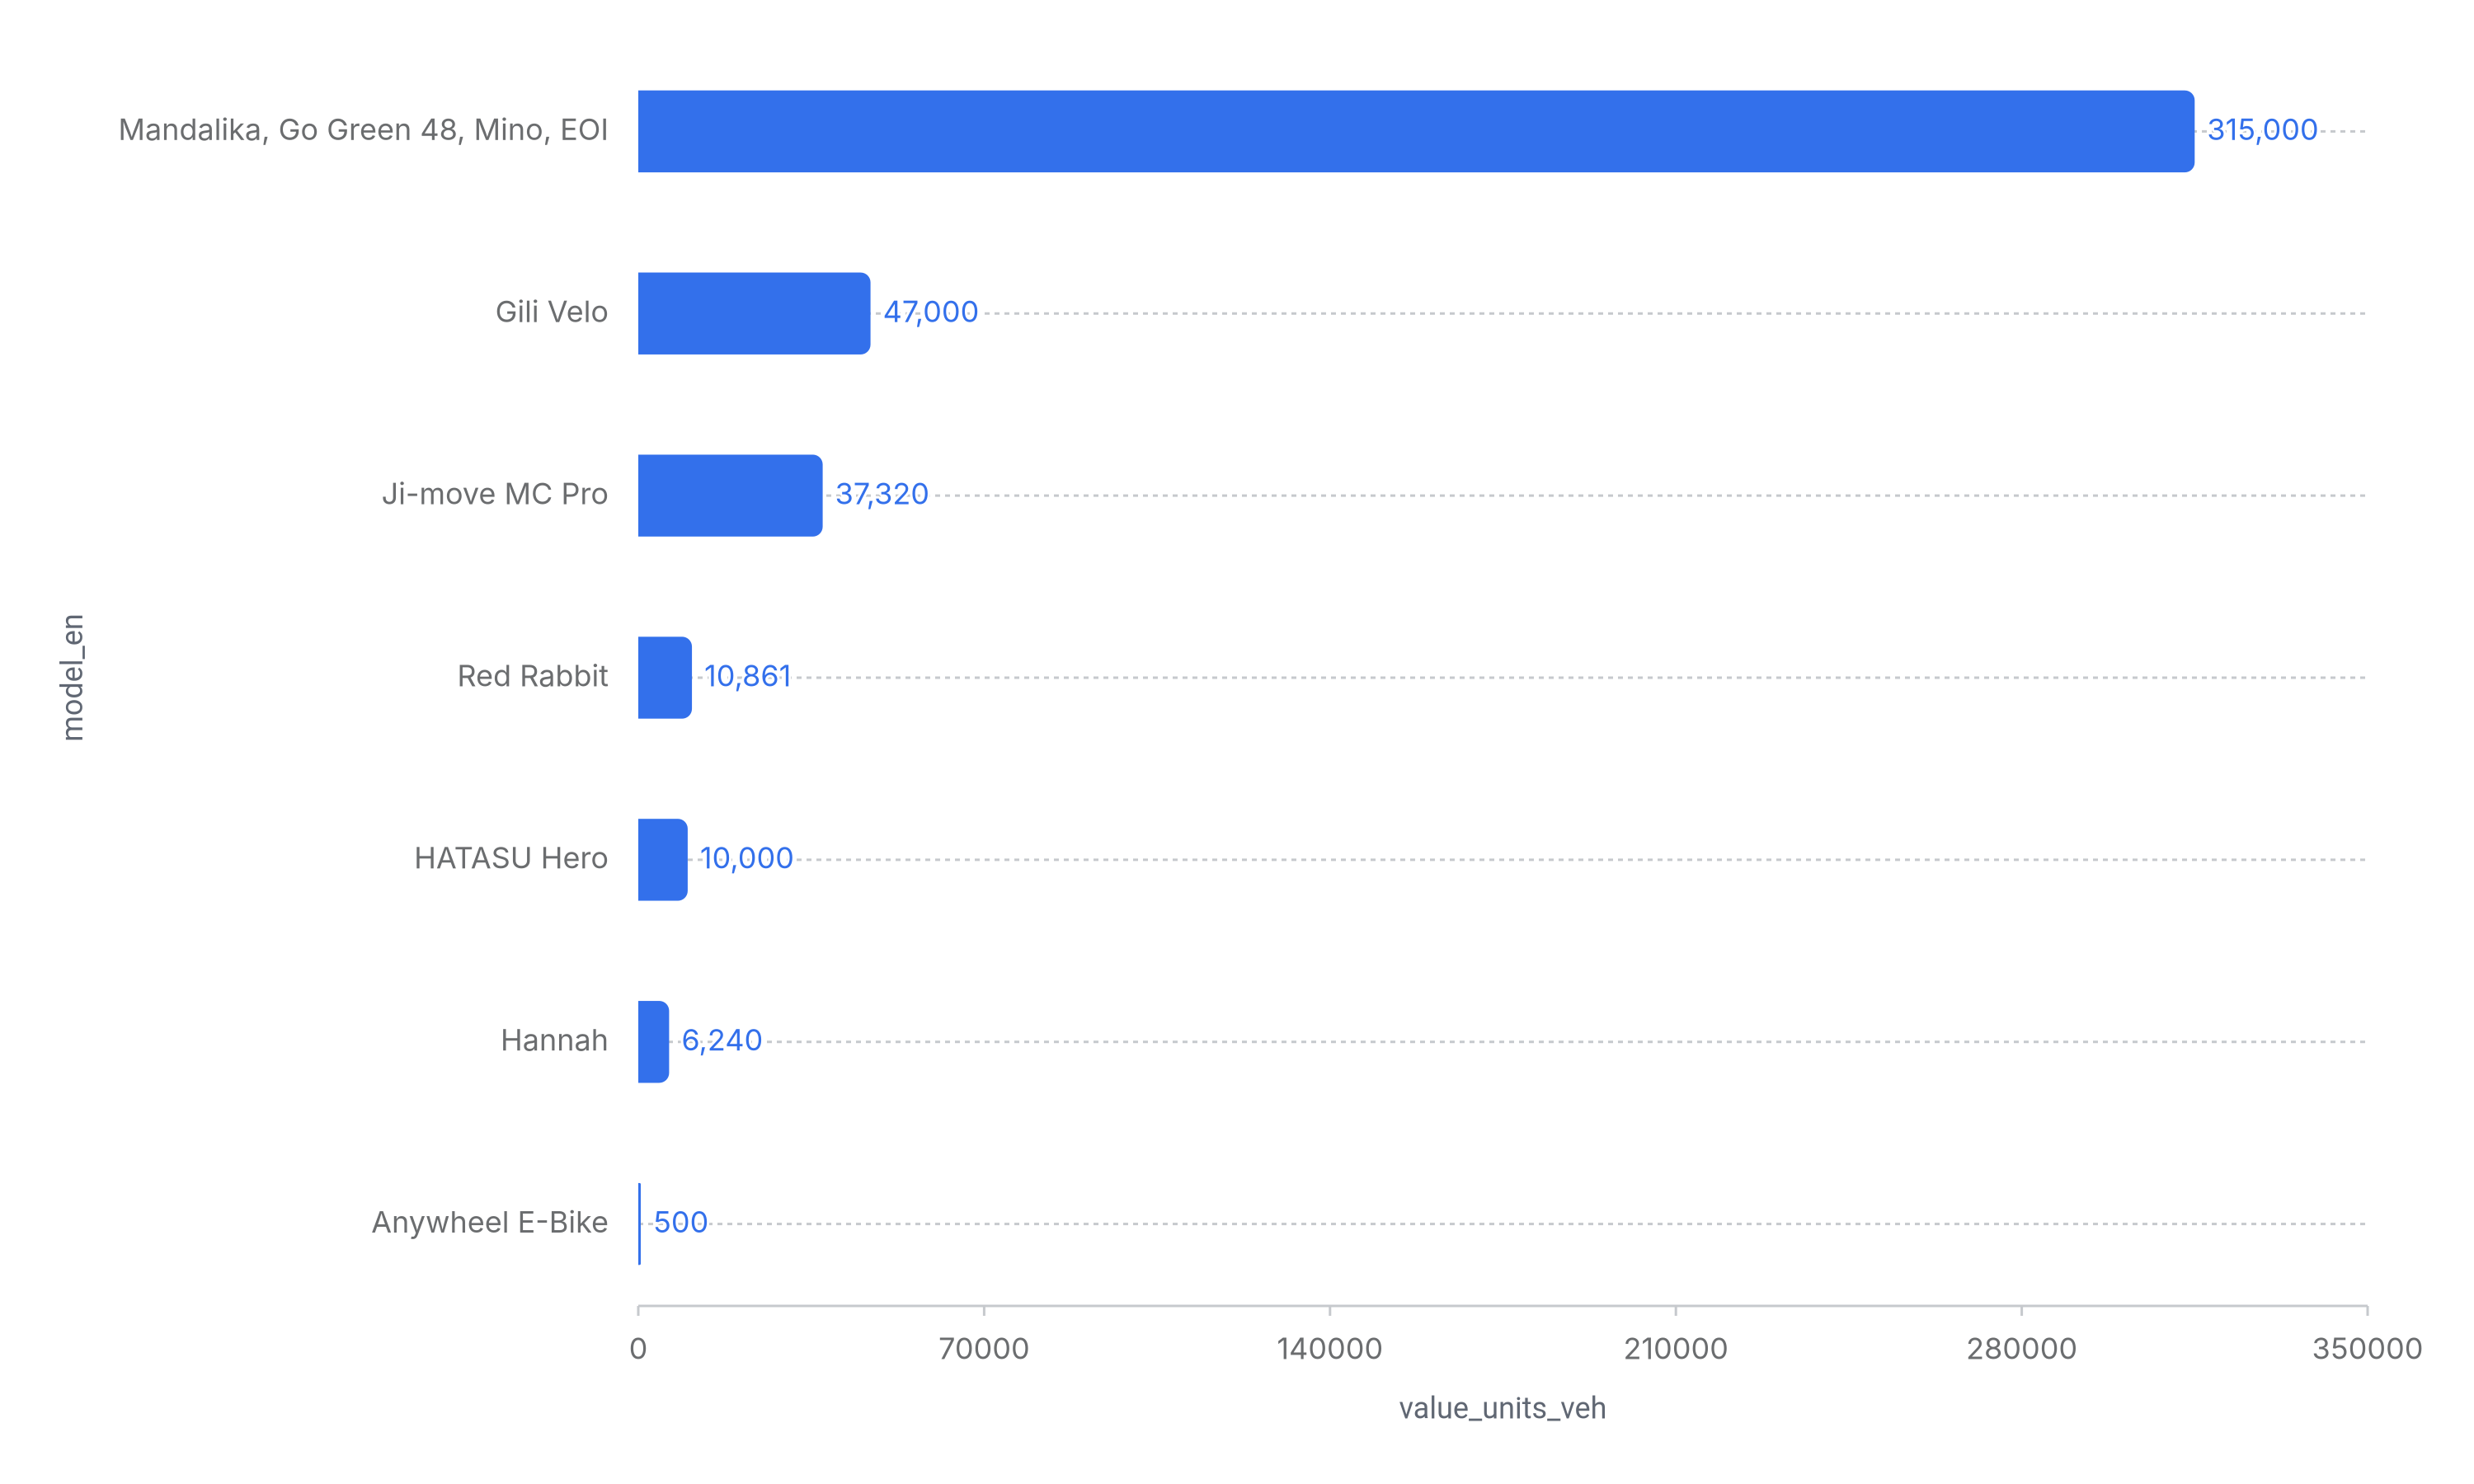
Task: Click the Hannah bar
Action: click(x=653, y=1041)
